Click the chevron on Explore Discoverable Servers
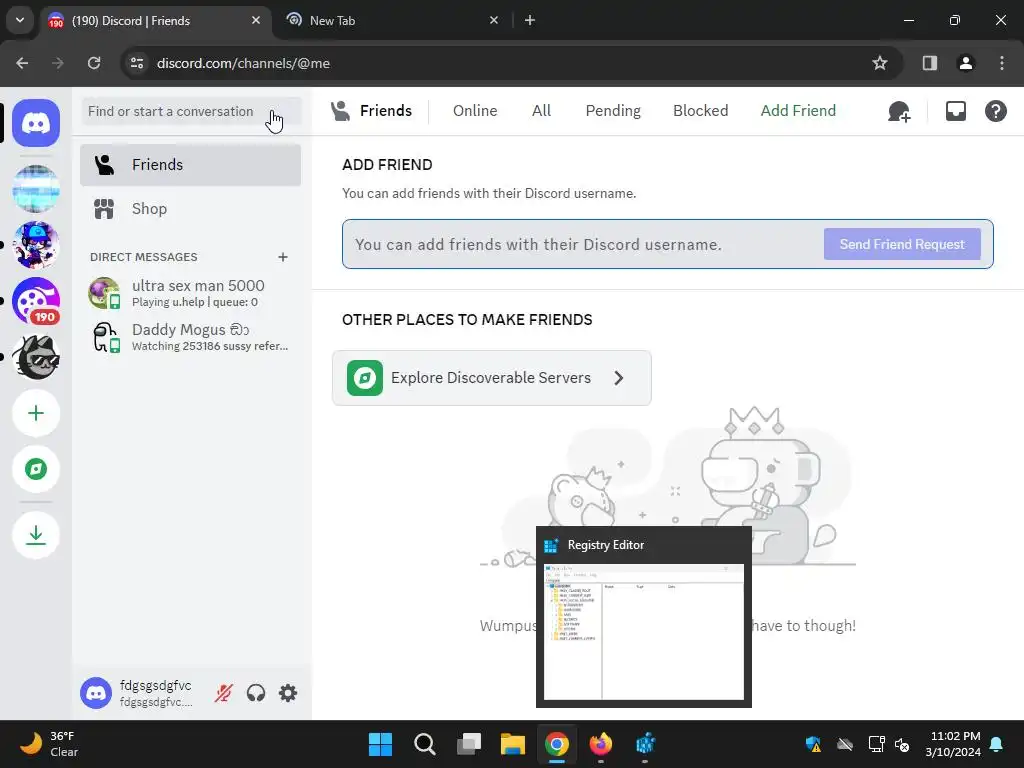The image size is (1024, 768). click(x=618, y=378)
